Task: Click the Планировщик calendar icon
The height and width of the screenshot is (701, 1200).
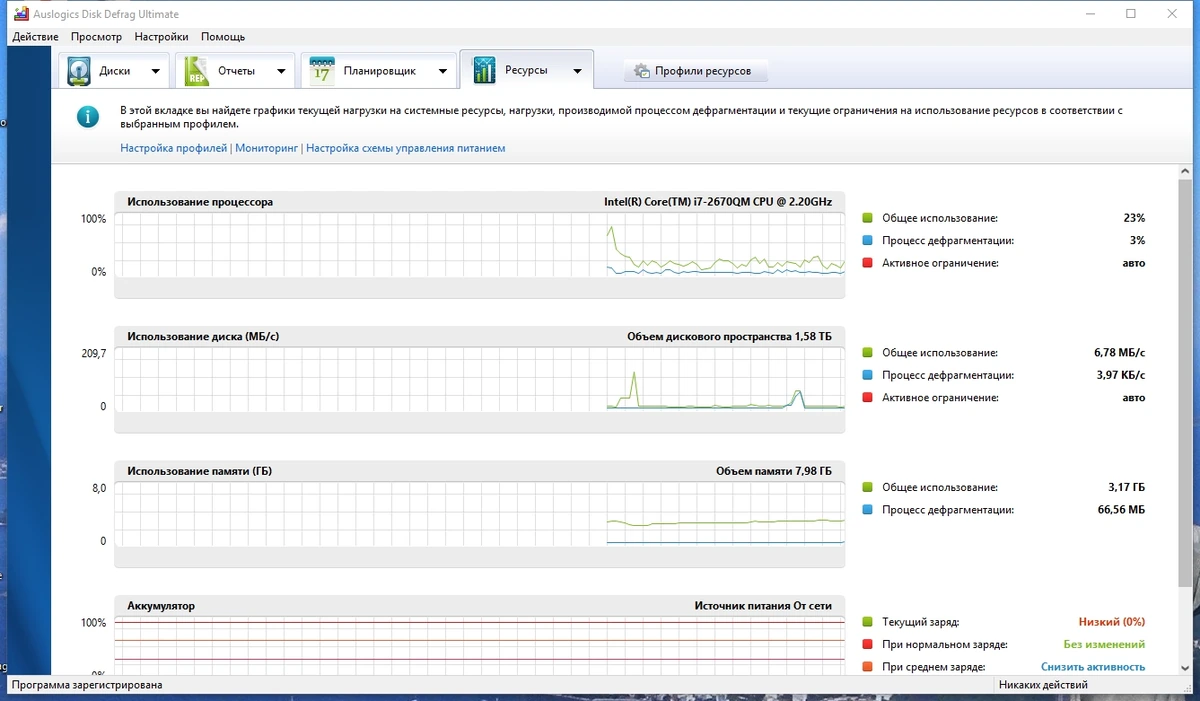Action: 321,71
